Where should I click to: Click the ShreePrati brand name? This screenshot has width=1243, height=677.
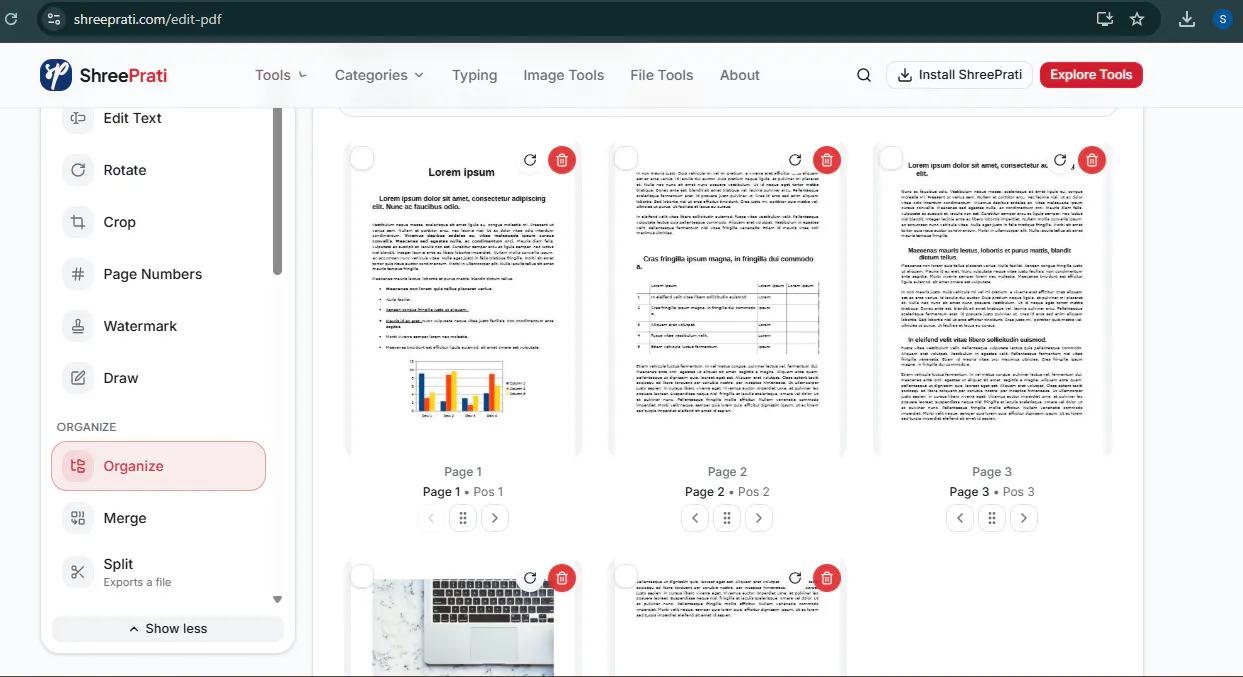click(123, 76)
